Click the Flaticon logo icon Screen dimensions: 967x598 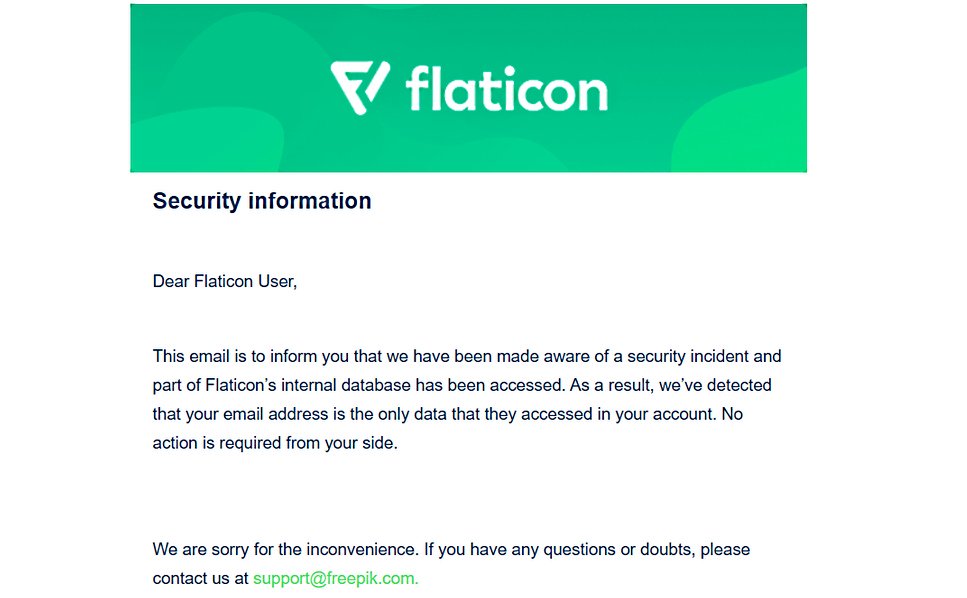tap(360, 87)
